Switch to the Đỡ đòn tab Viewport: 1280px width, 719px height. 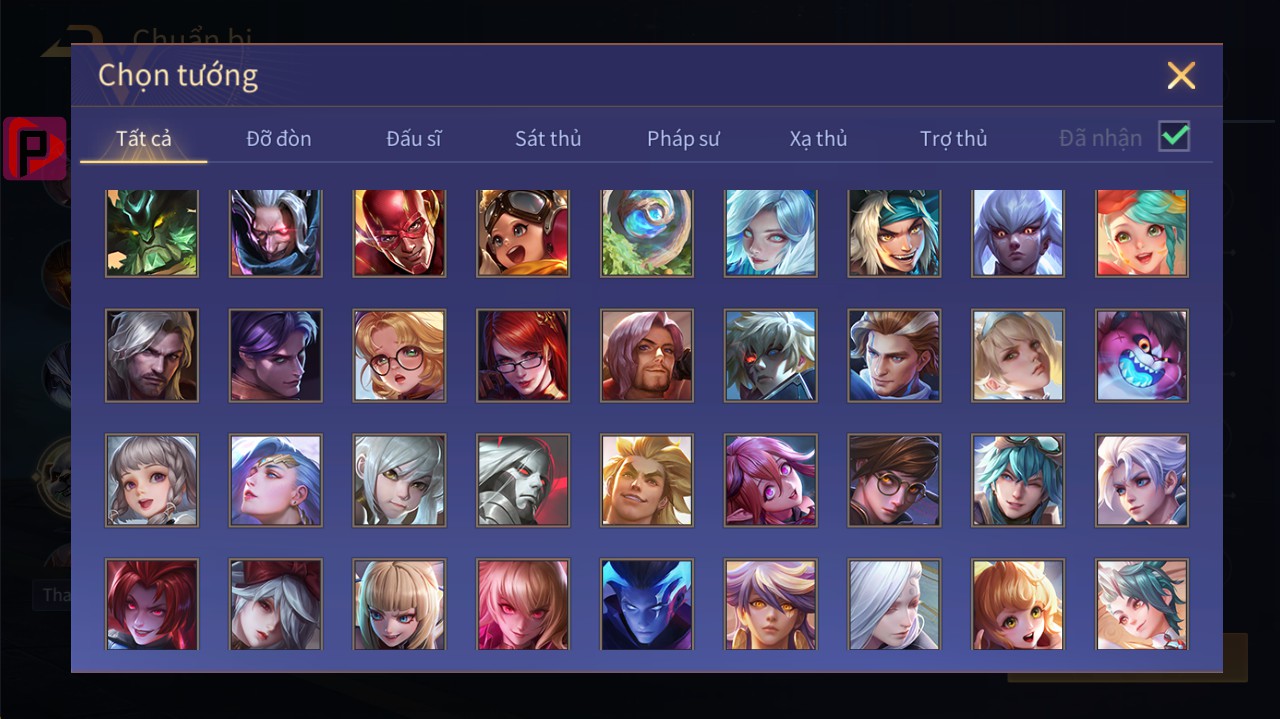pyautogui.click(x=279, y=139)
